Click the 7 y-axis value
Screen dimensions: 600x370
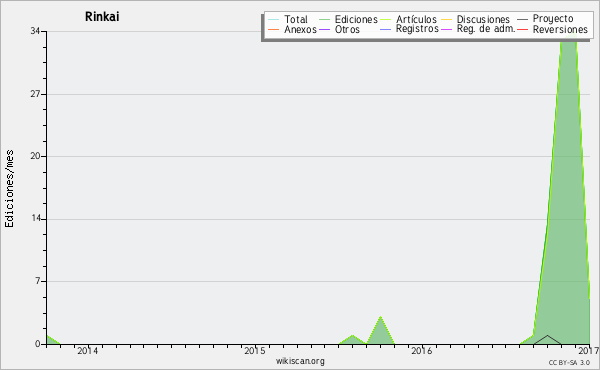coord(38,281)
